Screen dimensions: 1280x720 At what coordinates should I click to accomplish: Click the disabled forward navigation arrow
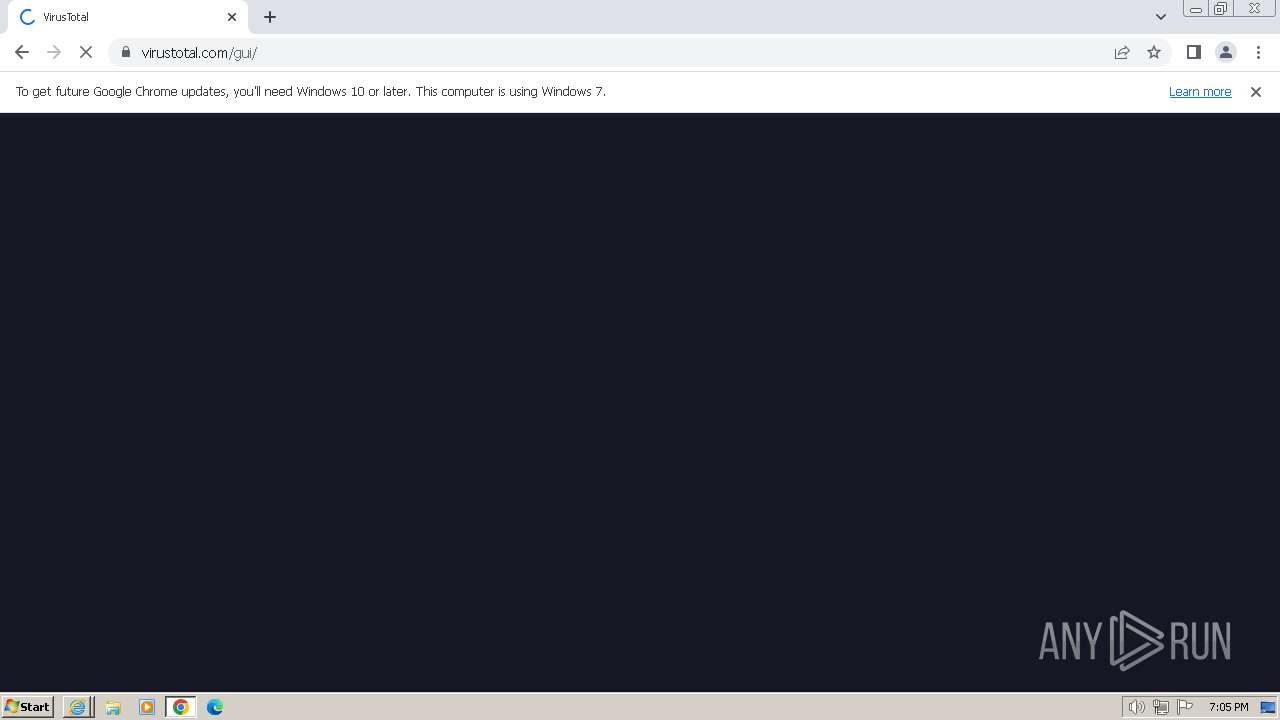(54, 52)
